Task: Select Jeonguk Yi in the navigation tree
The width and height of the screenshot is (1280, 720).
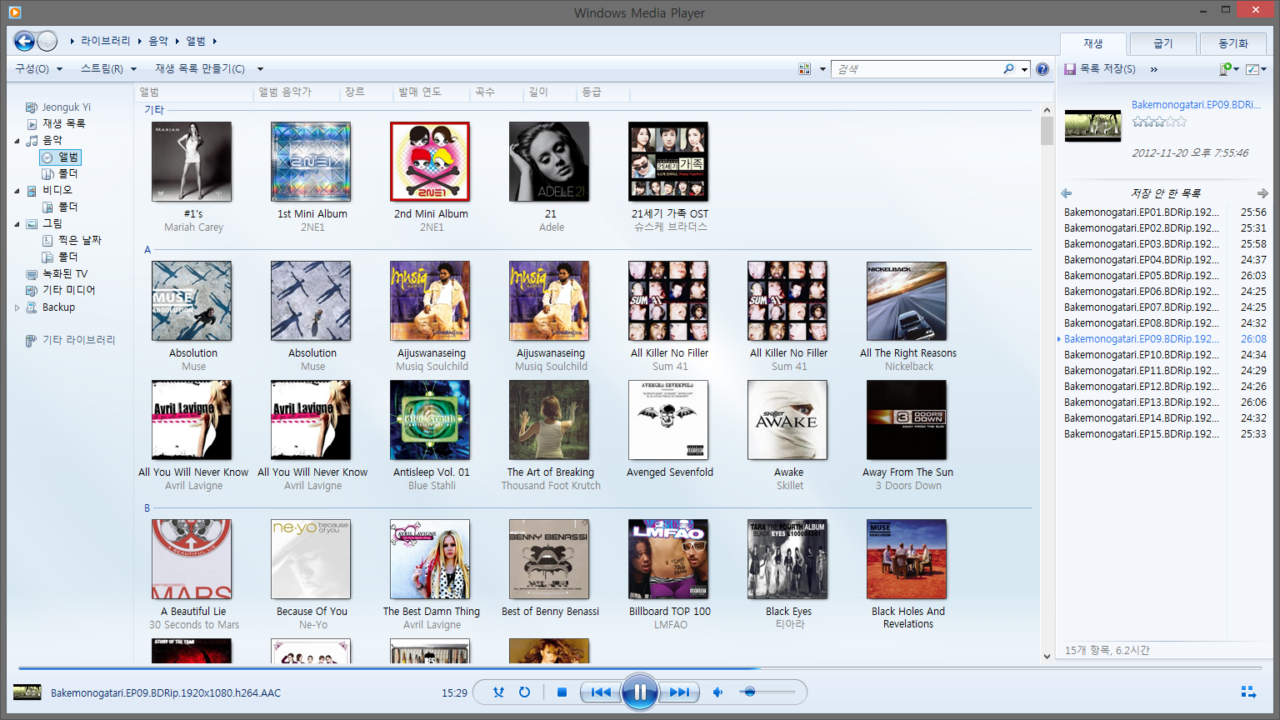Action: [x=66, y=107]
